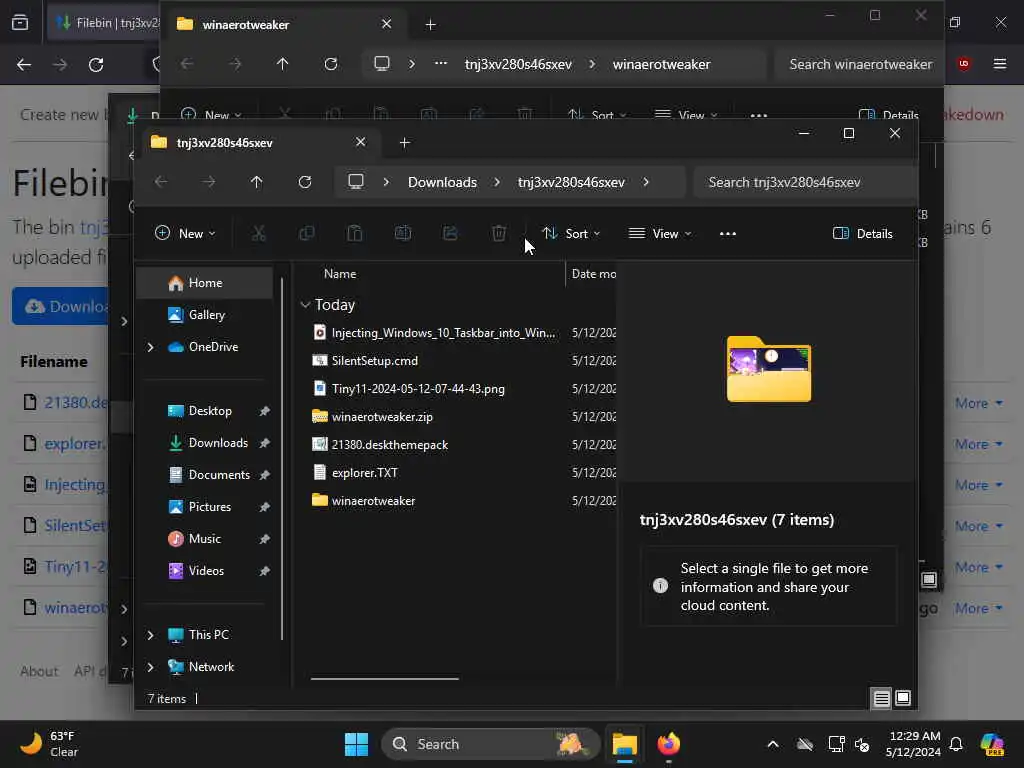
Task: Select Gallery in navigation pane
Action: (x=206, y=315)
